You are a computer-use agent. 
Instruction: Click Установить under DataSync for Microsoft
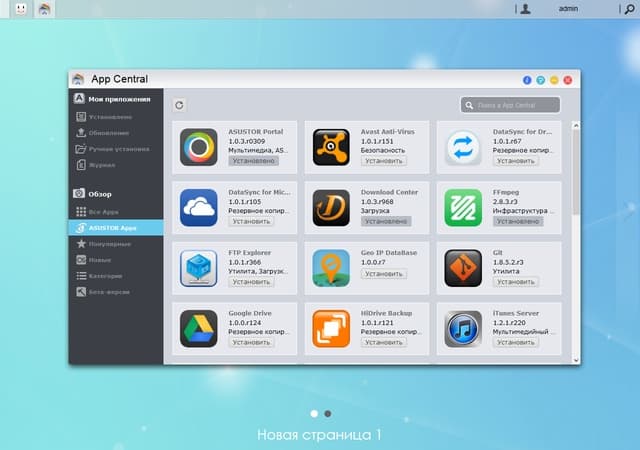click(x=251, y=221)
